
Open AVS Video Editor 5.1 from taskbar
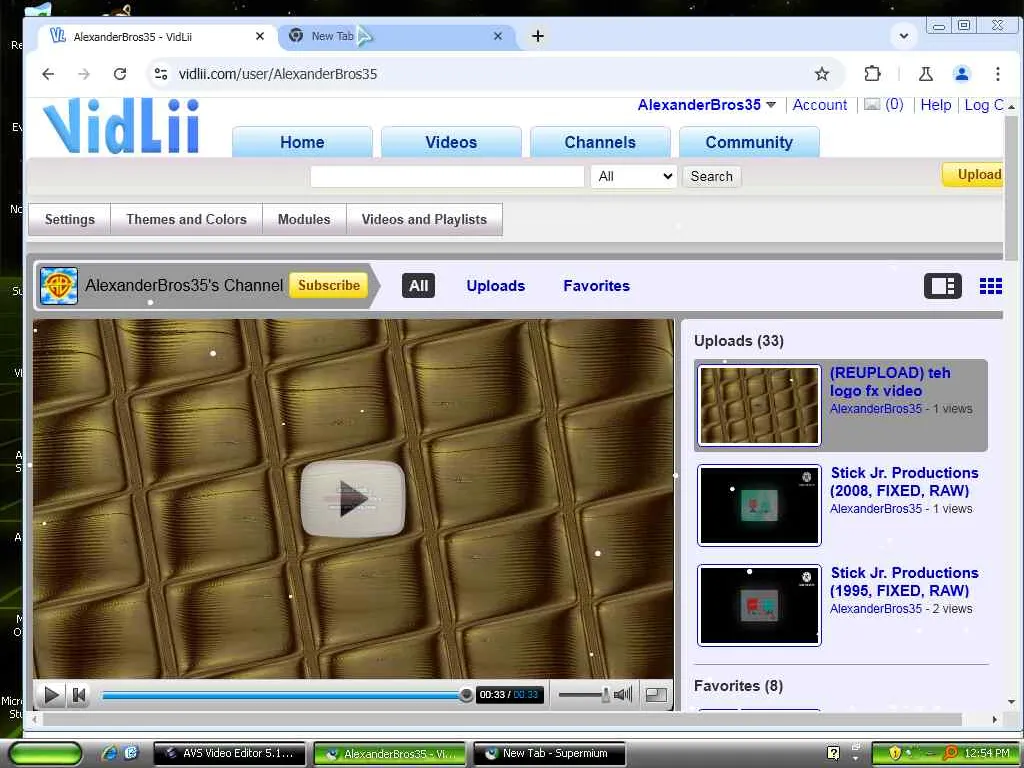[230, 754]
